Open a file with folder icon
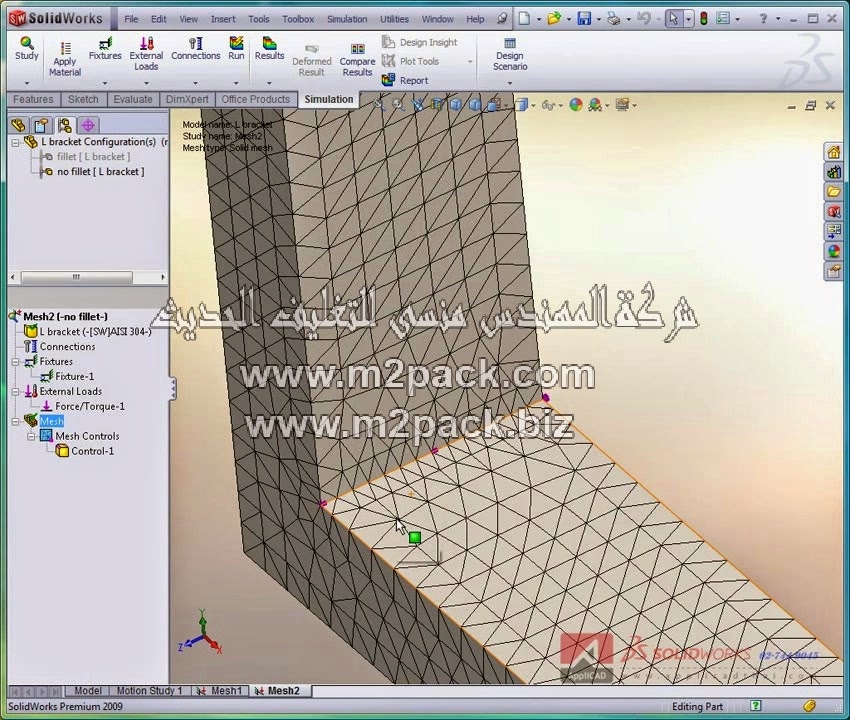Screen dimensions: 850x720 point(553,18)
